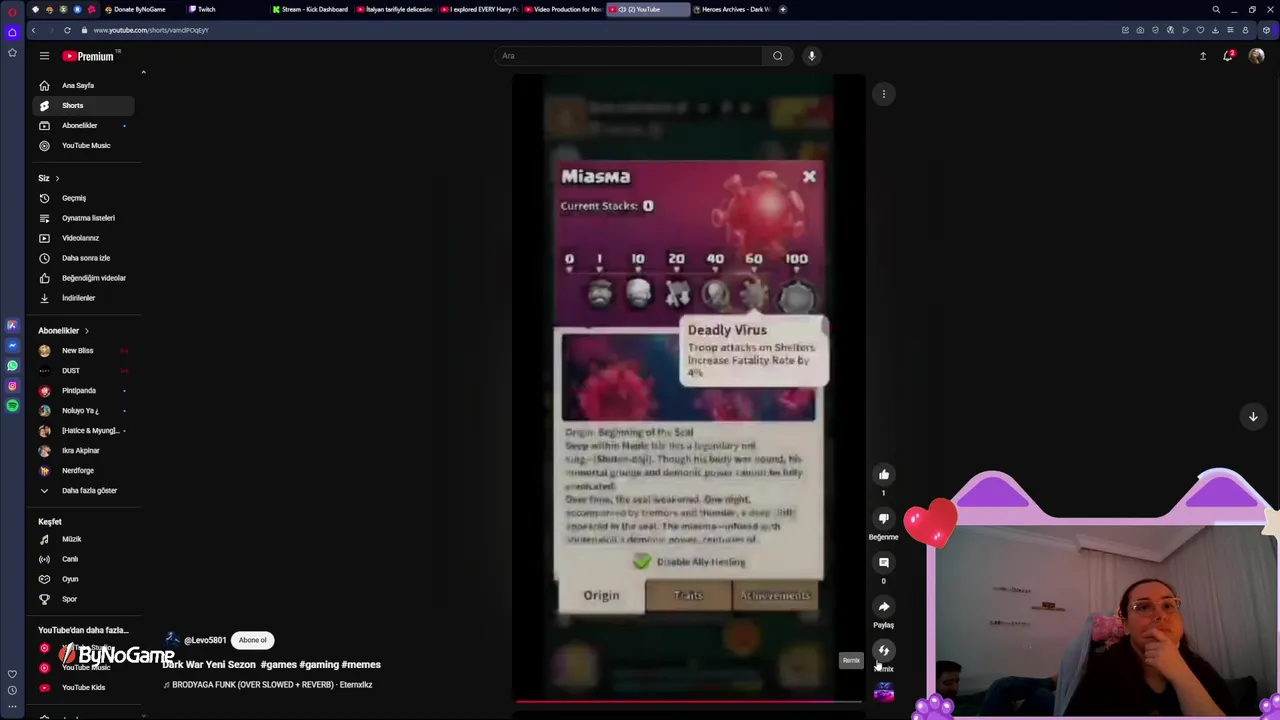Screen dimensions: 1280x720
Task: Reload the page
Action: point(67,30)
